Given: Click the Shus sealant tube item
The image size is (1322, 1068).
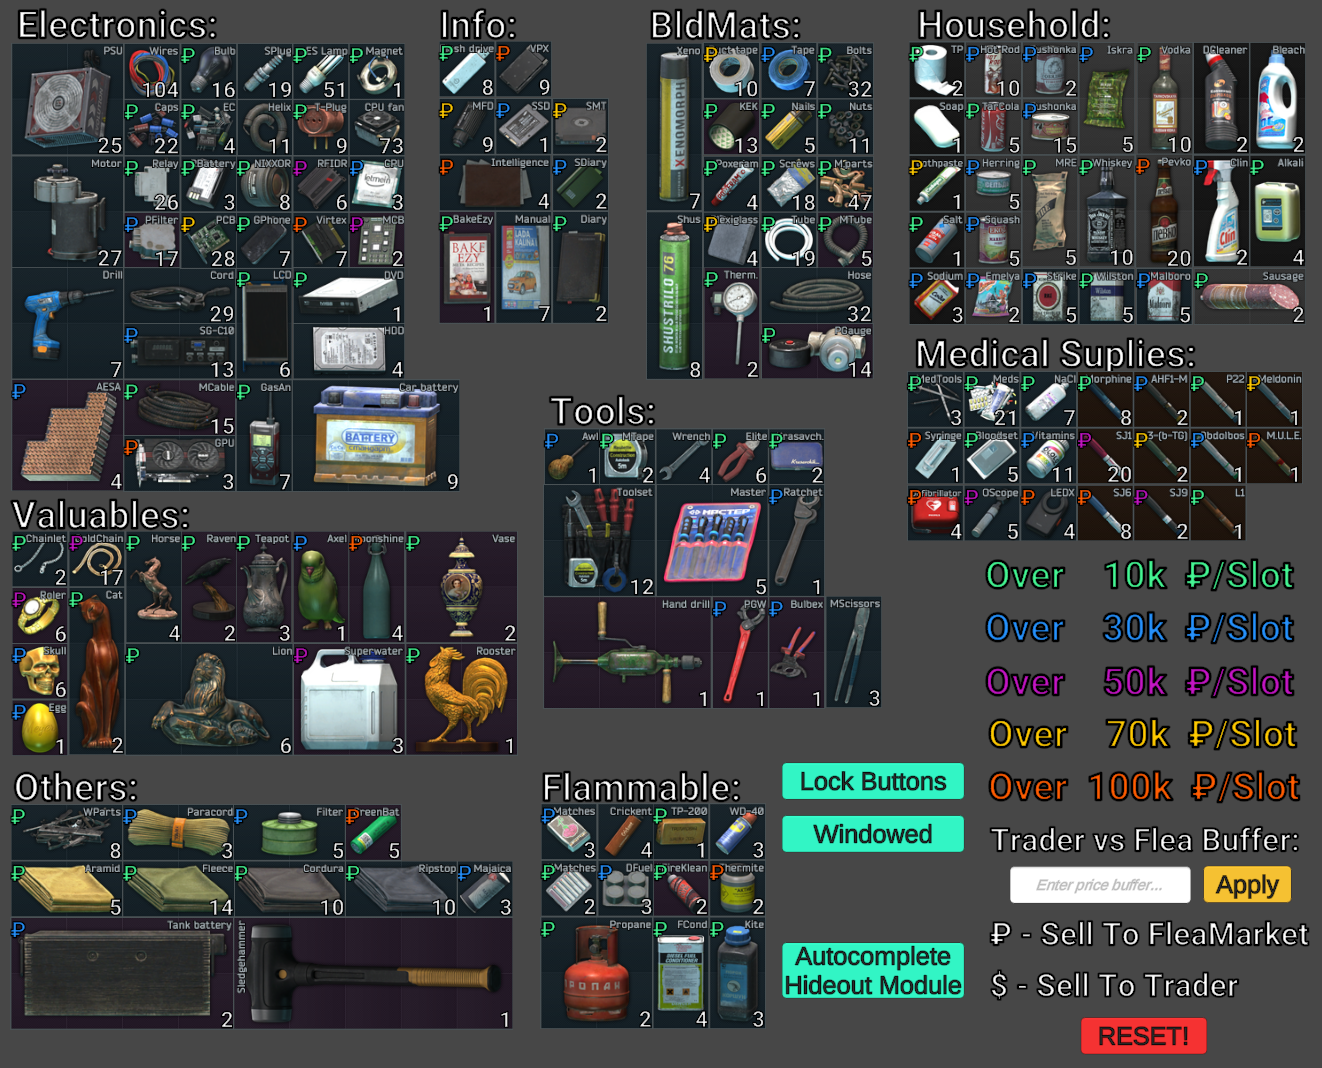Looking at the screenshot, I should coord(675,295).
